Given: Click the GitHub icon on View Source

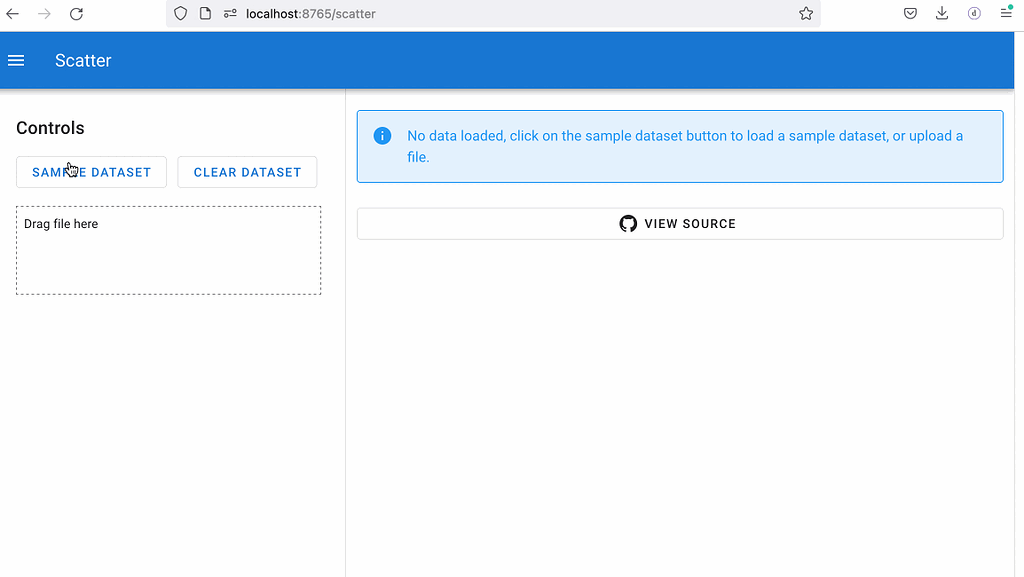Looking at the screenshot, I should 628,223.
